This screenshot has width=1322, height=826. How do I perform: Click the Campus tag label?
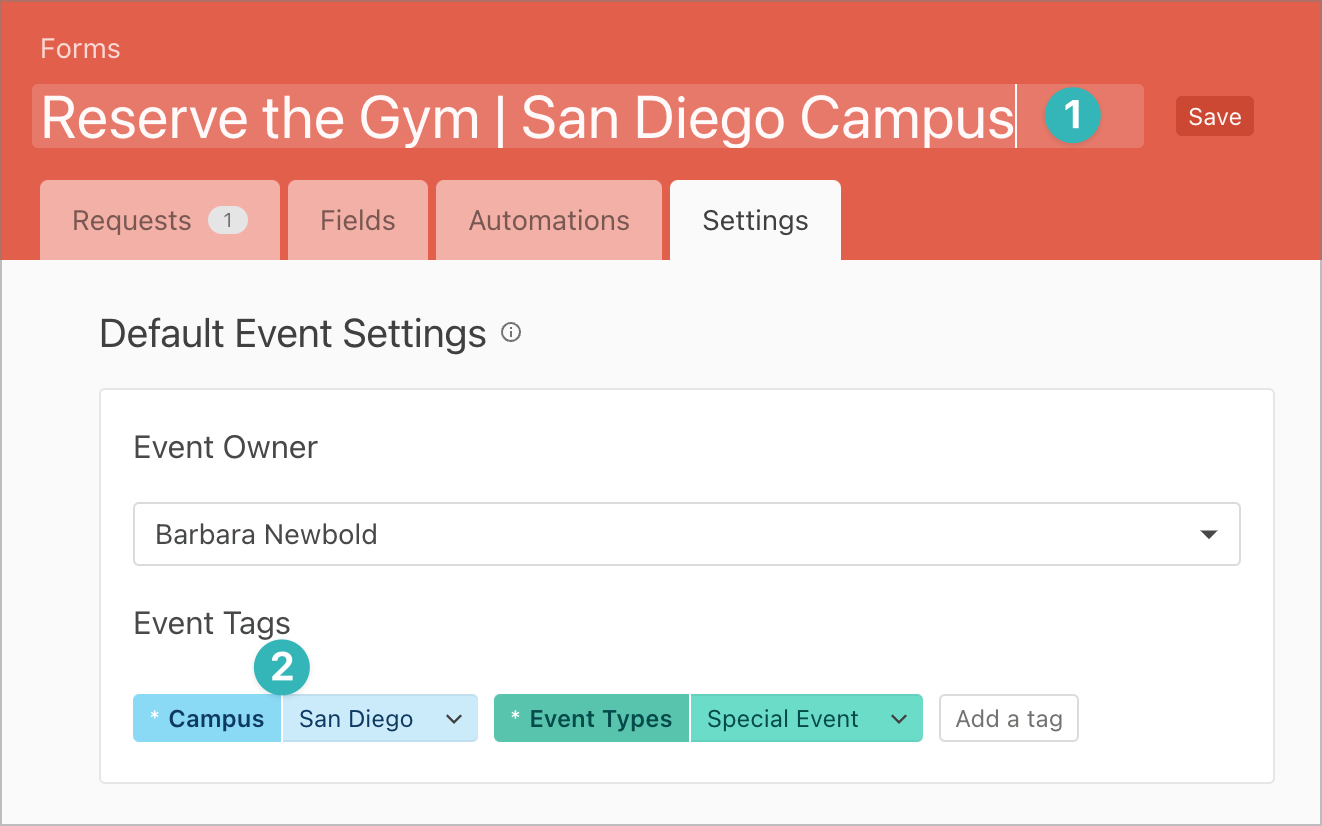(x=207, y=719)
